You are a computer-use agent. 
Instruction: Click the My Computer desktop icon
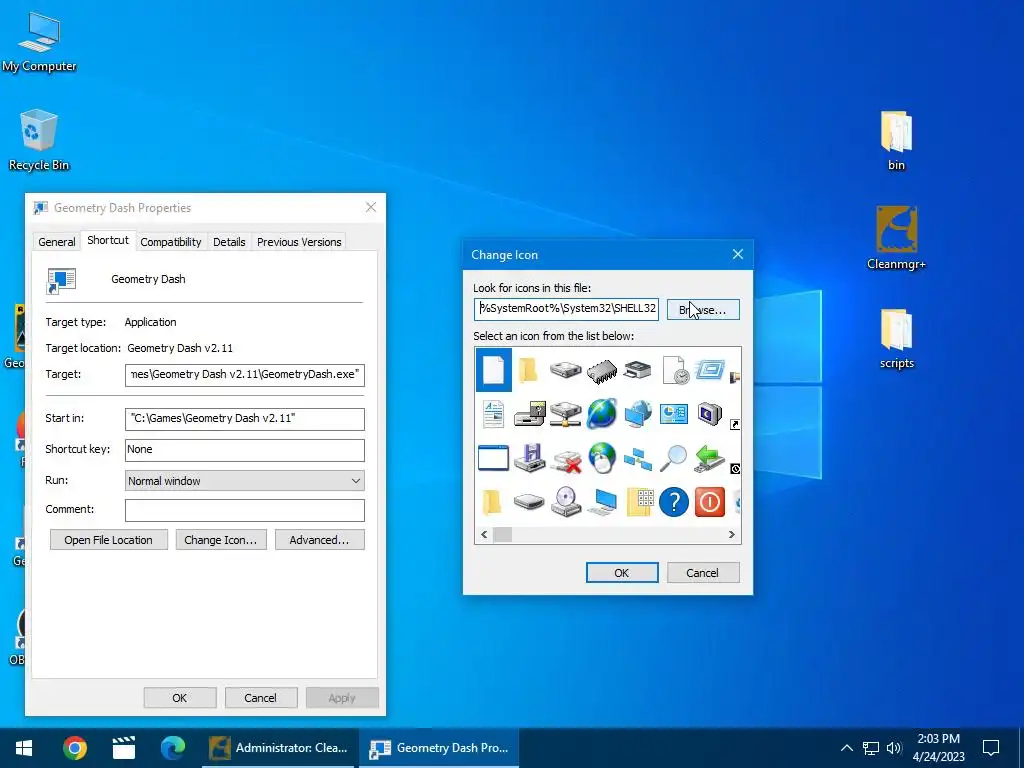click(x=39, y=41)
